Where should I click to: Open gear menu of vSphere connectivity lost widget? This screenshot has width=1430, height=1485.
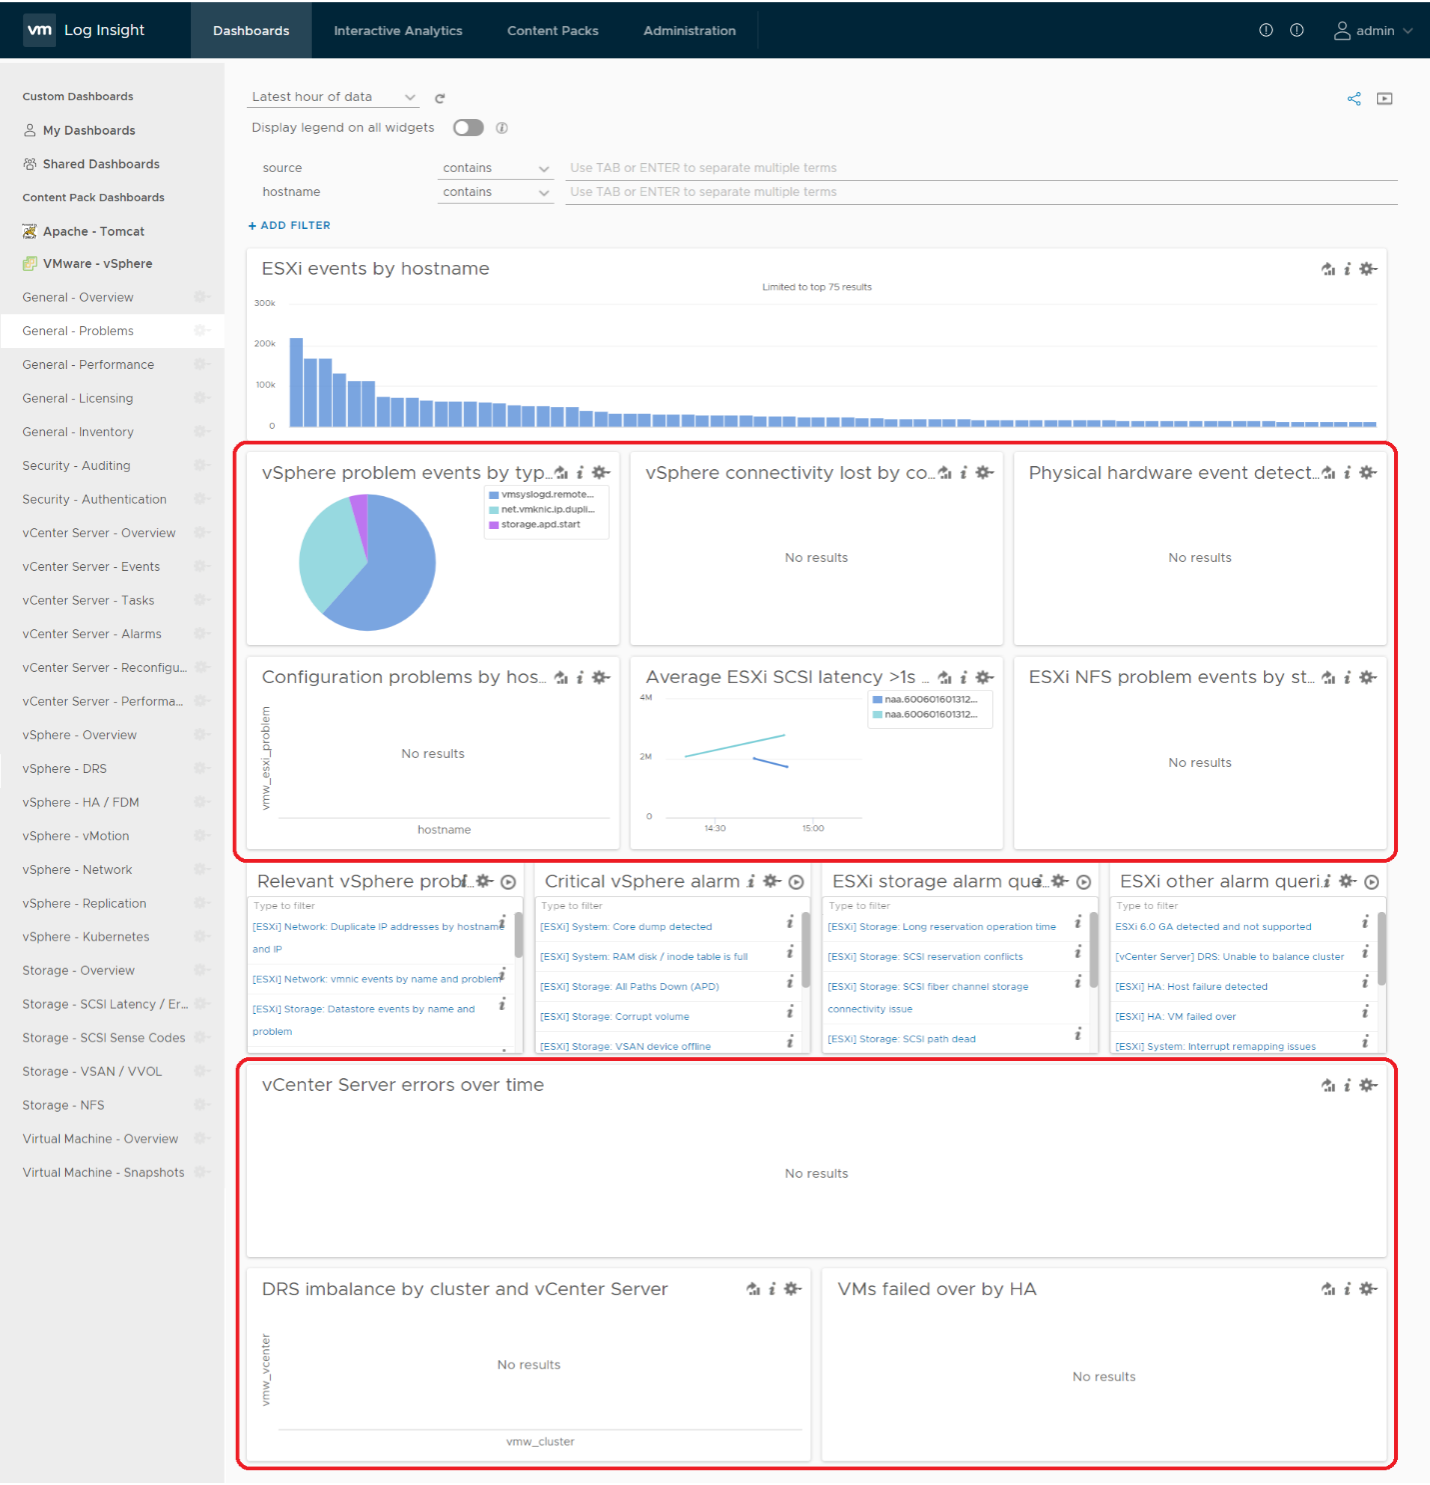click(984, 473)
